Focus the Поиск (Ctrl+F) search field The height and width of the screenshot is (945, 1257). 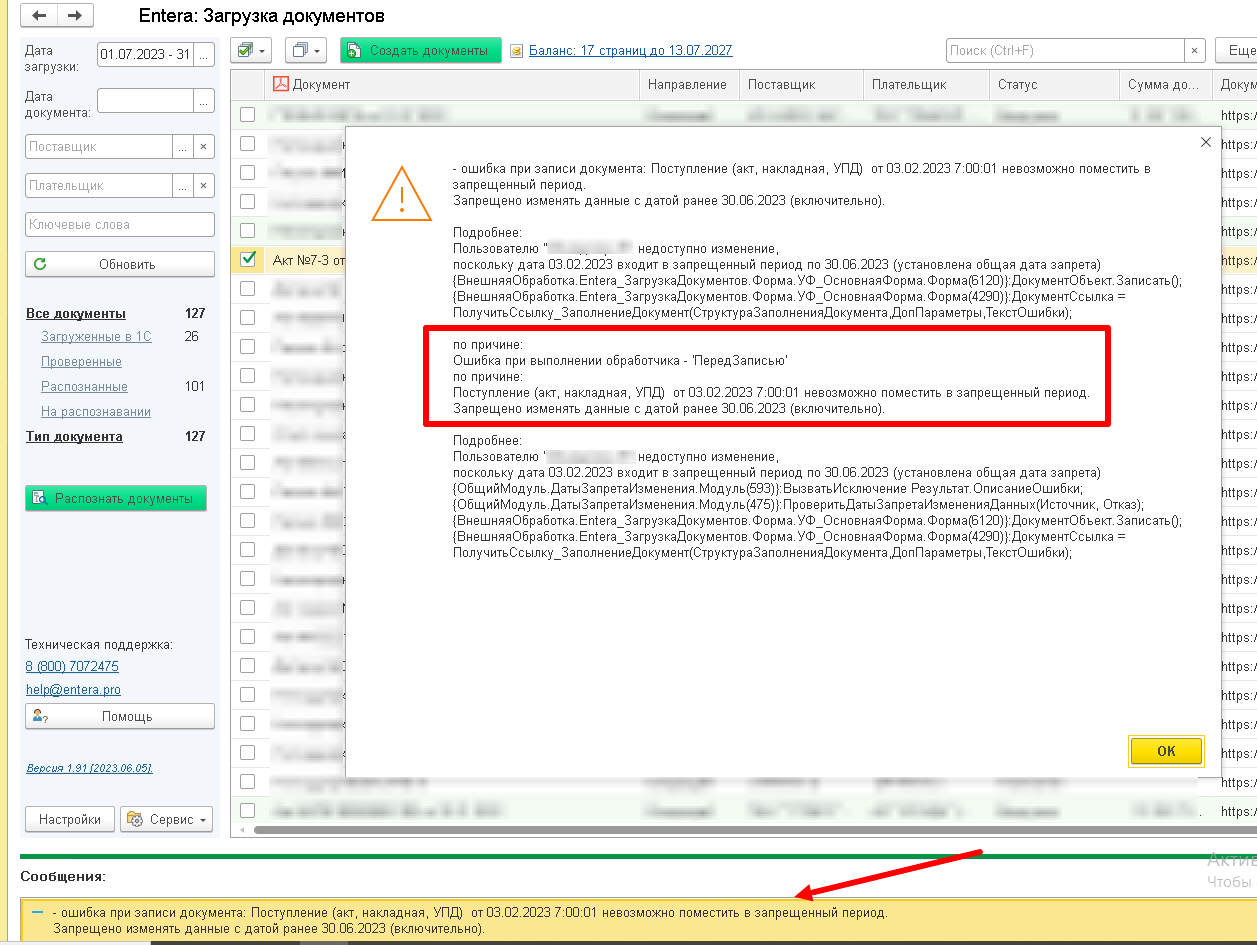pyautogui.click(x=1064, y=50)
